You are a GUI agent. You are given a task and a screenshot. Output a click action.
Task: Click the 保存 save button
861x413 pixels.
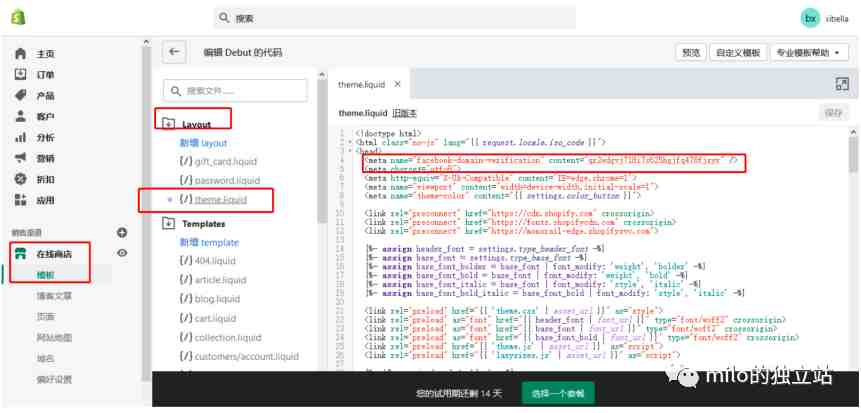tap(833, 113)
